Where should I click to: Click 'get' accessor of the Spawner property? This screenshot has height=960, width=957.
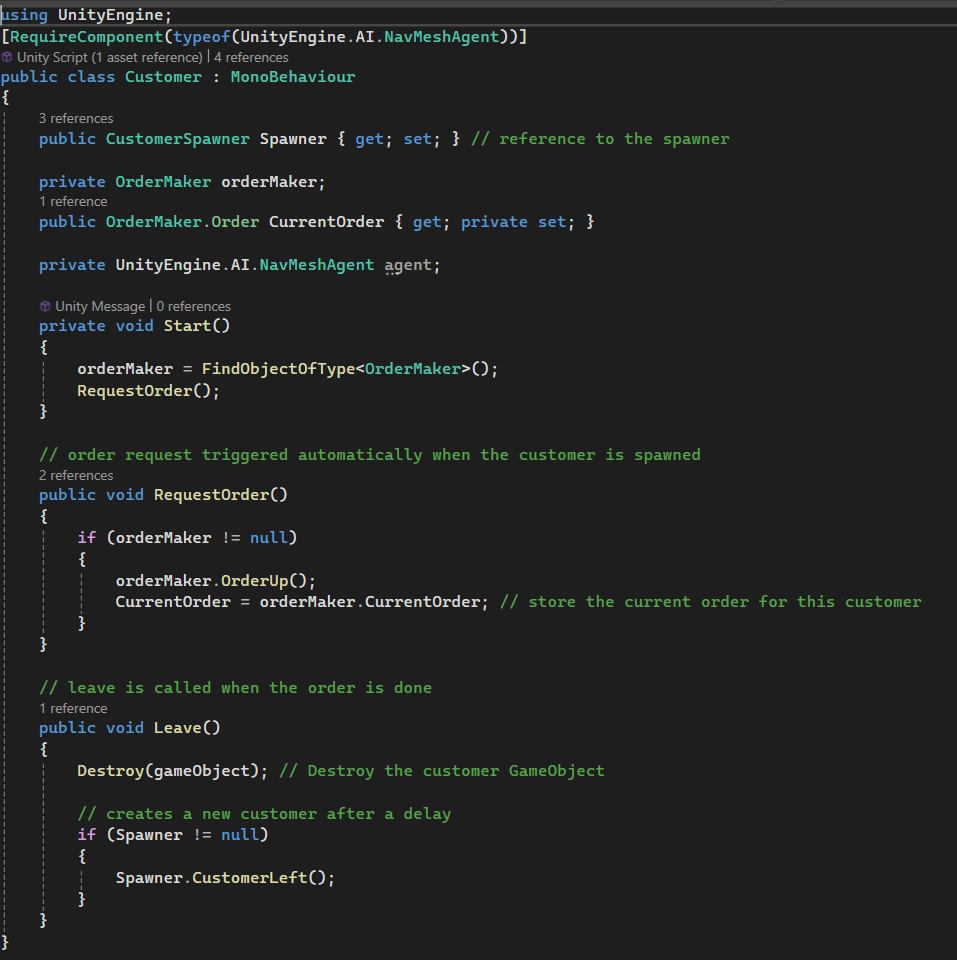tap(369, 139)
